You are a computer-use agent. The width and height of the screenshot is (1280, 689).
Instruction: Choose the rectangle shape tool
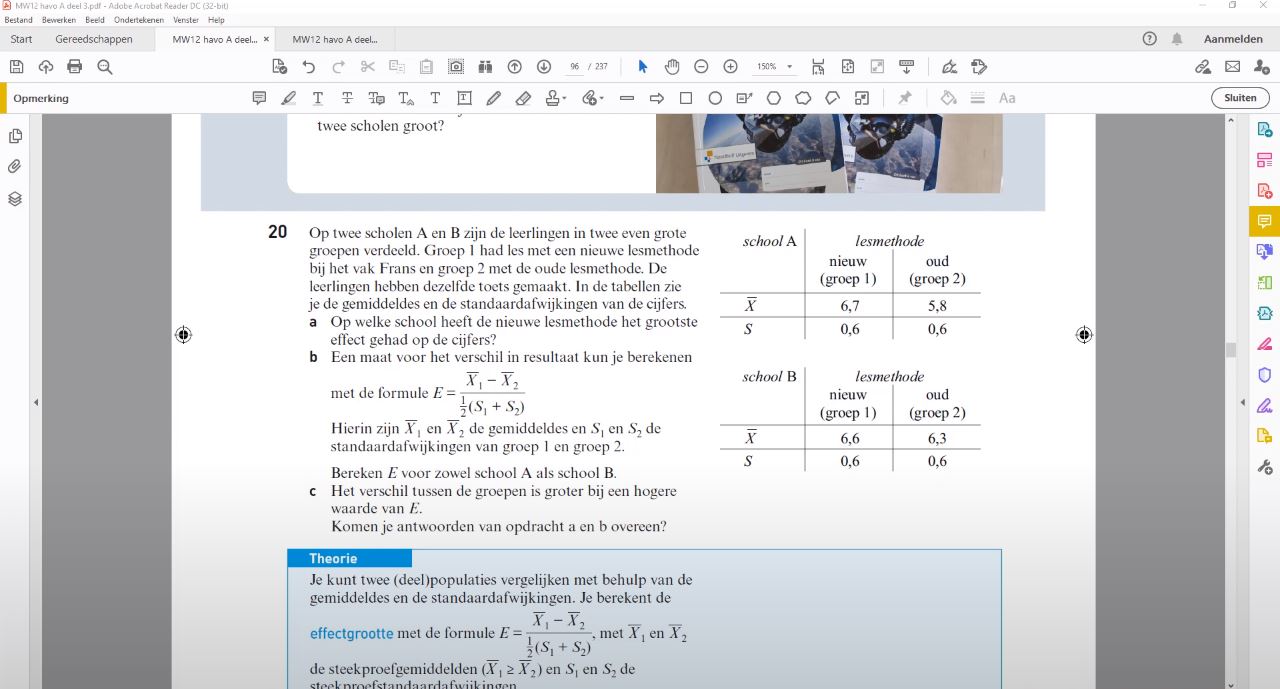686,98
